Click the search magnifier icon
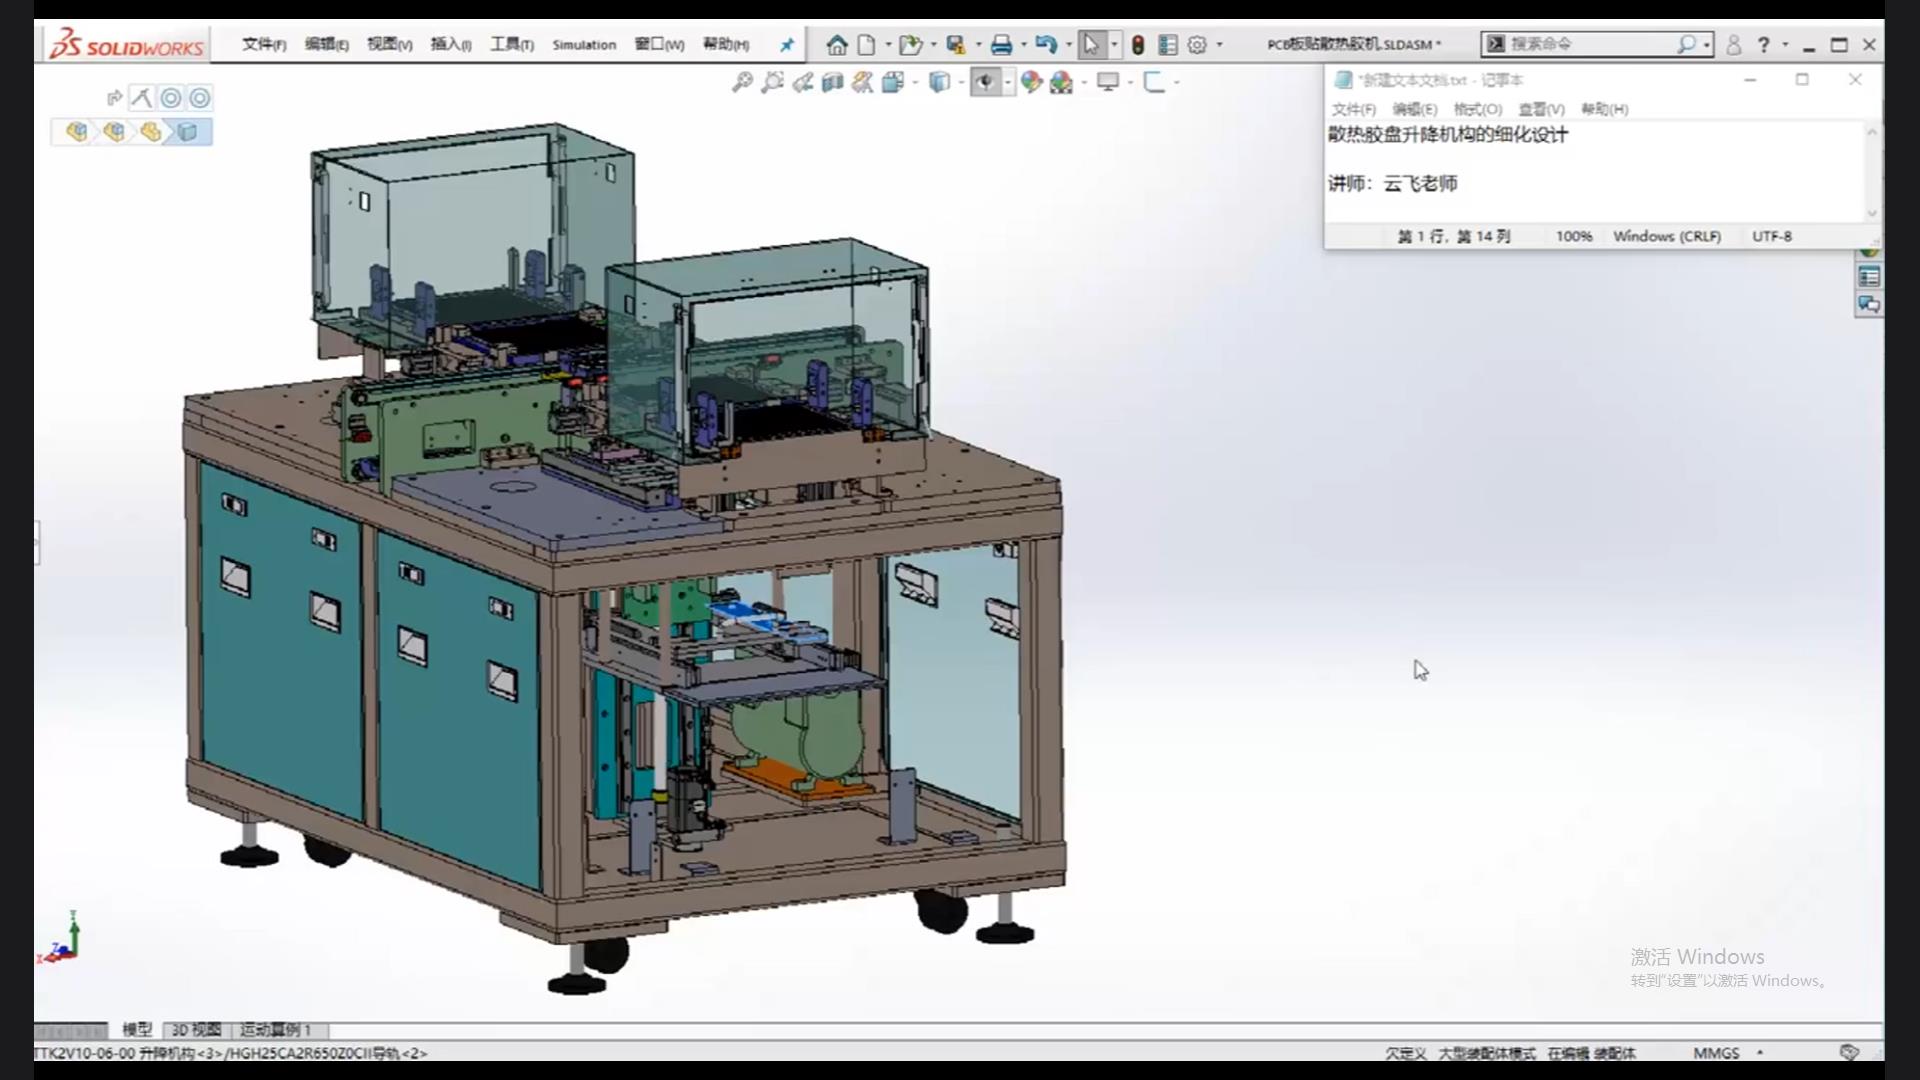1920x1080 pixels. click(x=1686, y=44)
